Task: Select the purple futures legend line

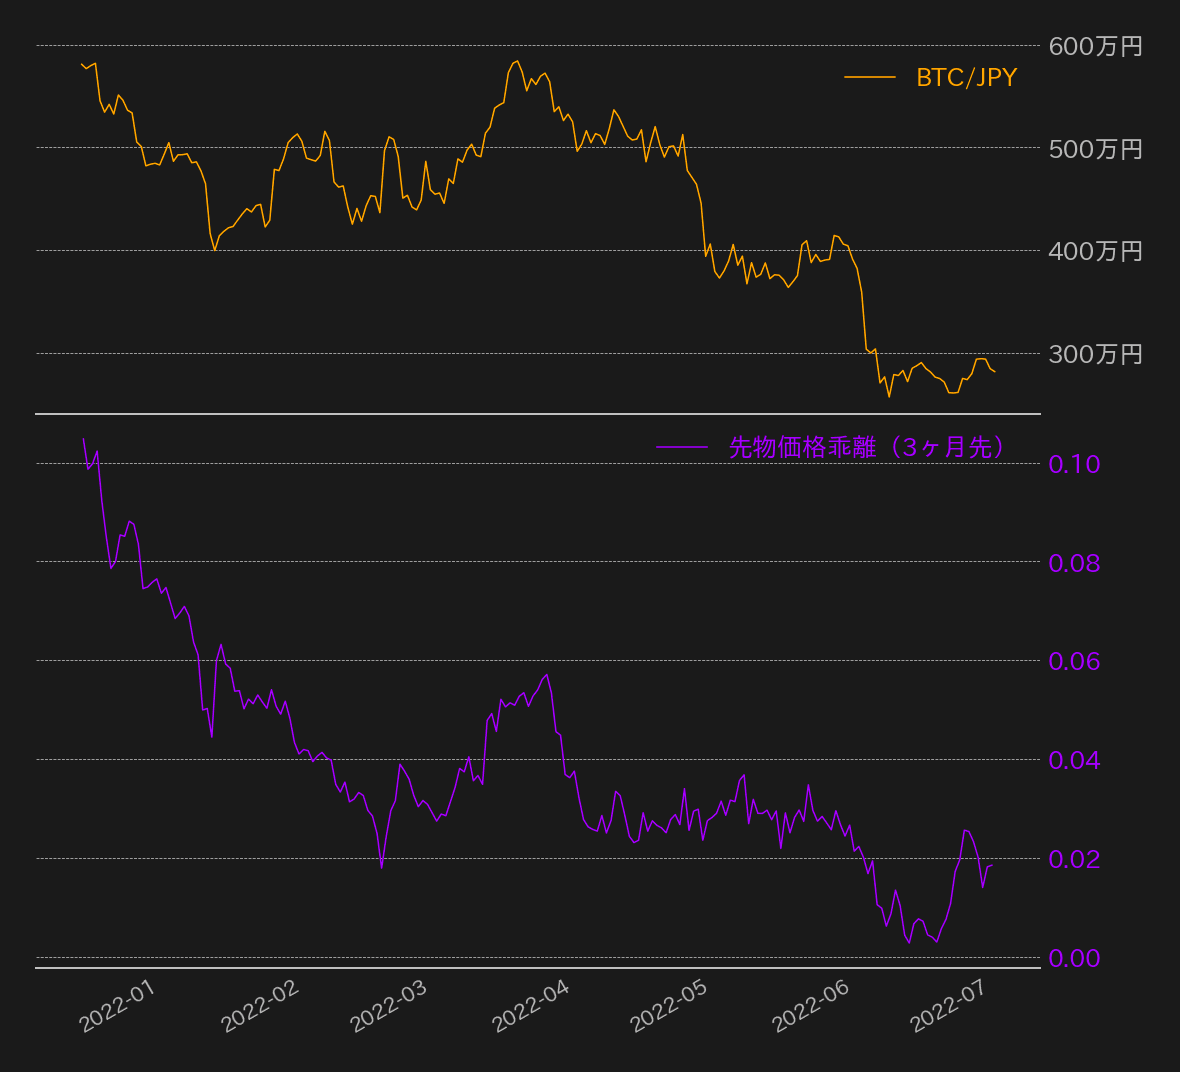Action: click(681, 447)
